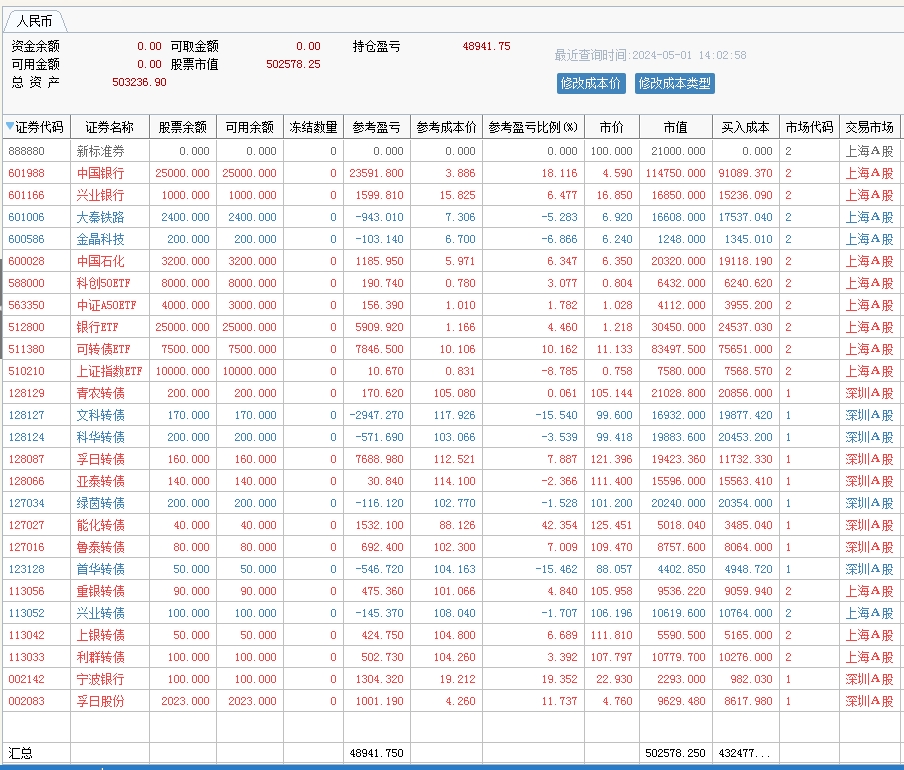This screenshot has height=770, width=904.
Task: Open the 人民币 account tab
Action: coord(35,21)
